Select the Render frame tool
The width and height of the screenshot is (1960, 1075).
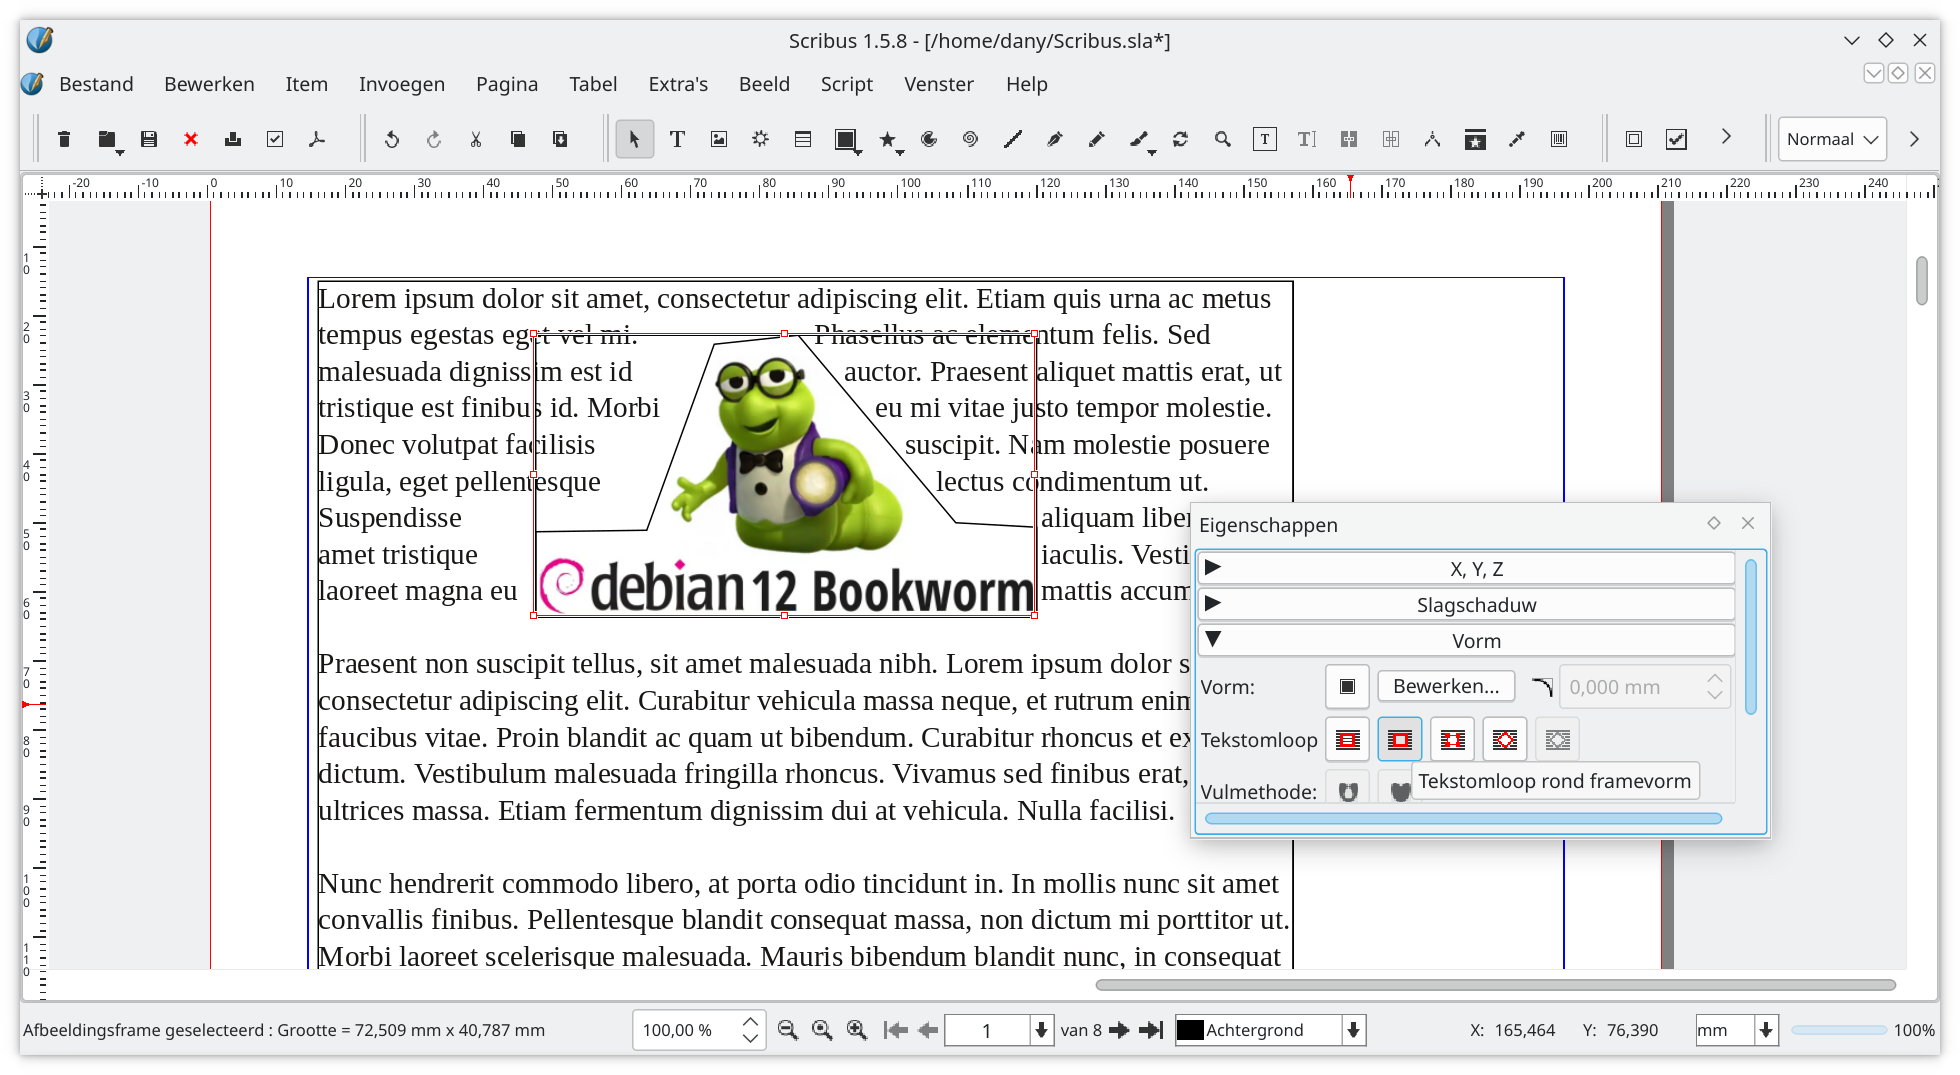761,139
